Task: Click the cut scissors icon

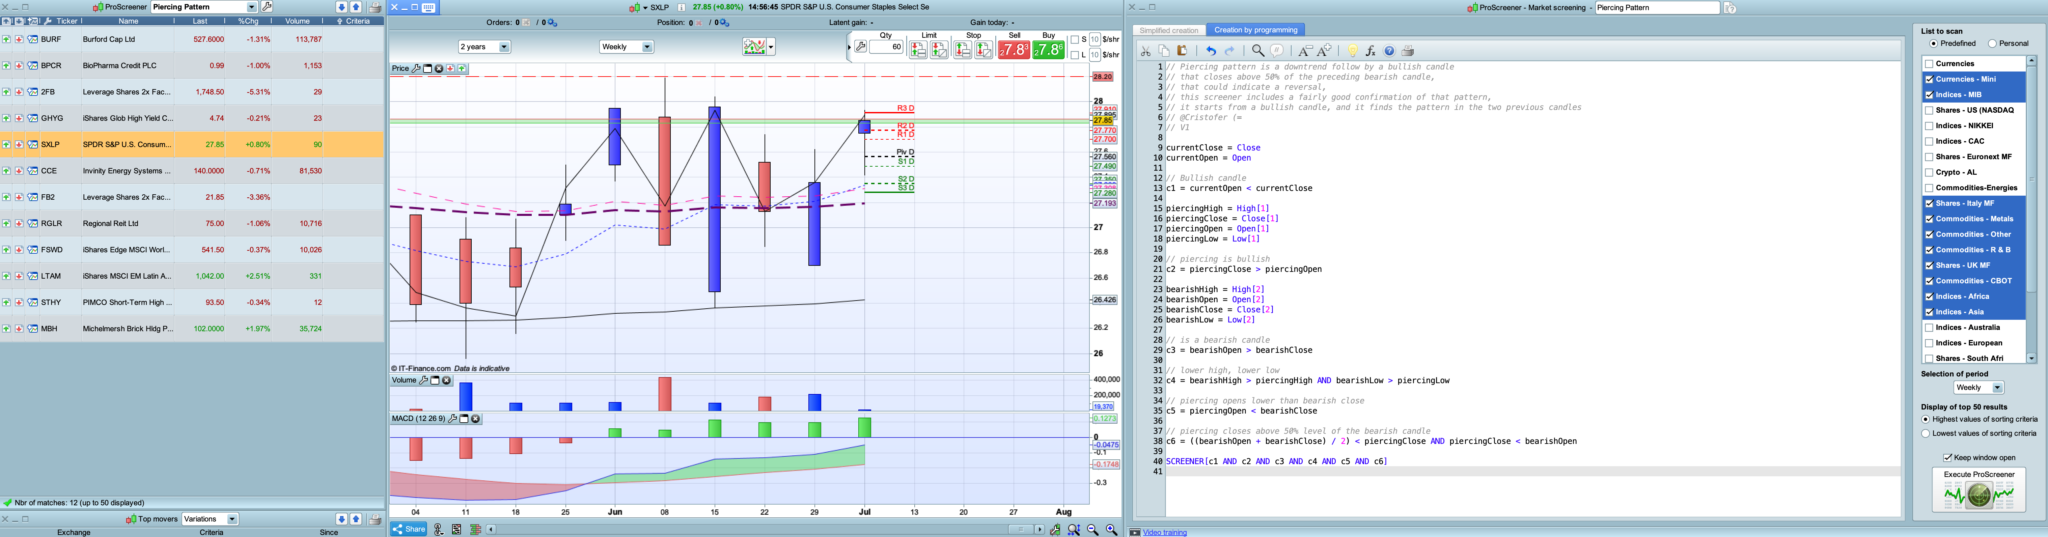Action: coord(1146,51)
